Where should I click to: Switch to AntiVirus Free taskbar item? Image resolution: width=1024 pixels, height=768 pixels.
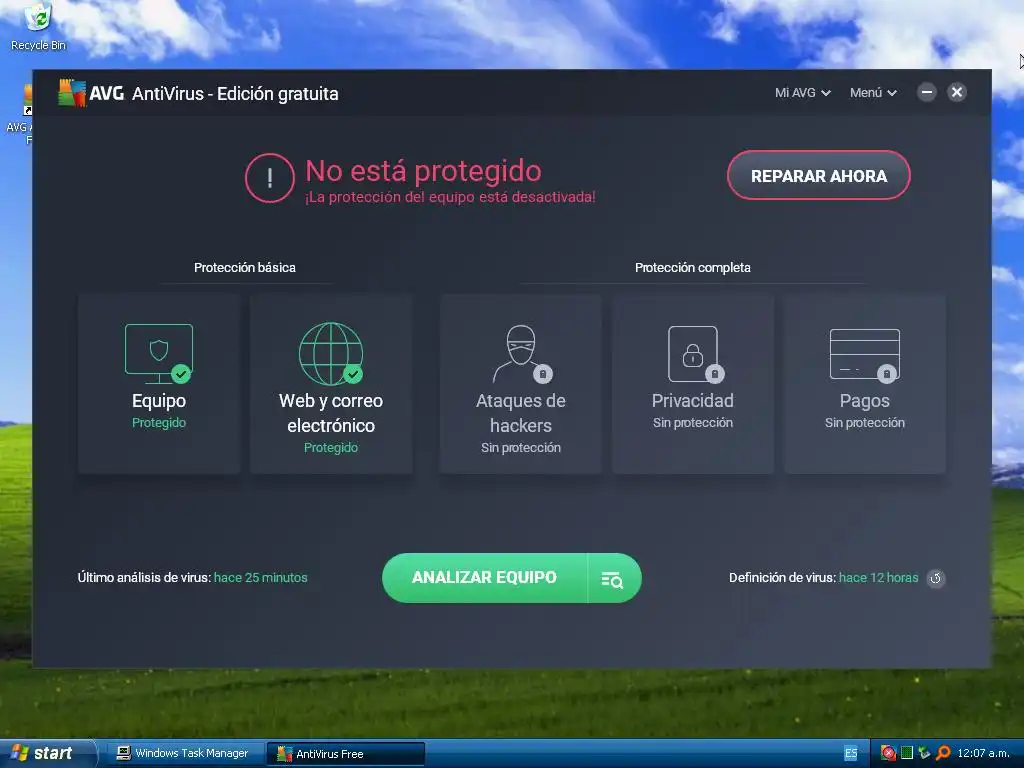346,754
